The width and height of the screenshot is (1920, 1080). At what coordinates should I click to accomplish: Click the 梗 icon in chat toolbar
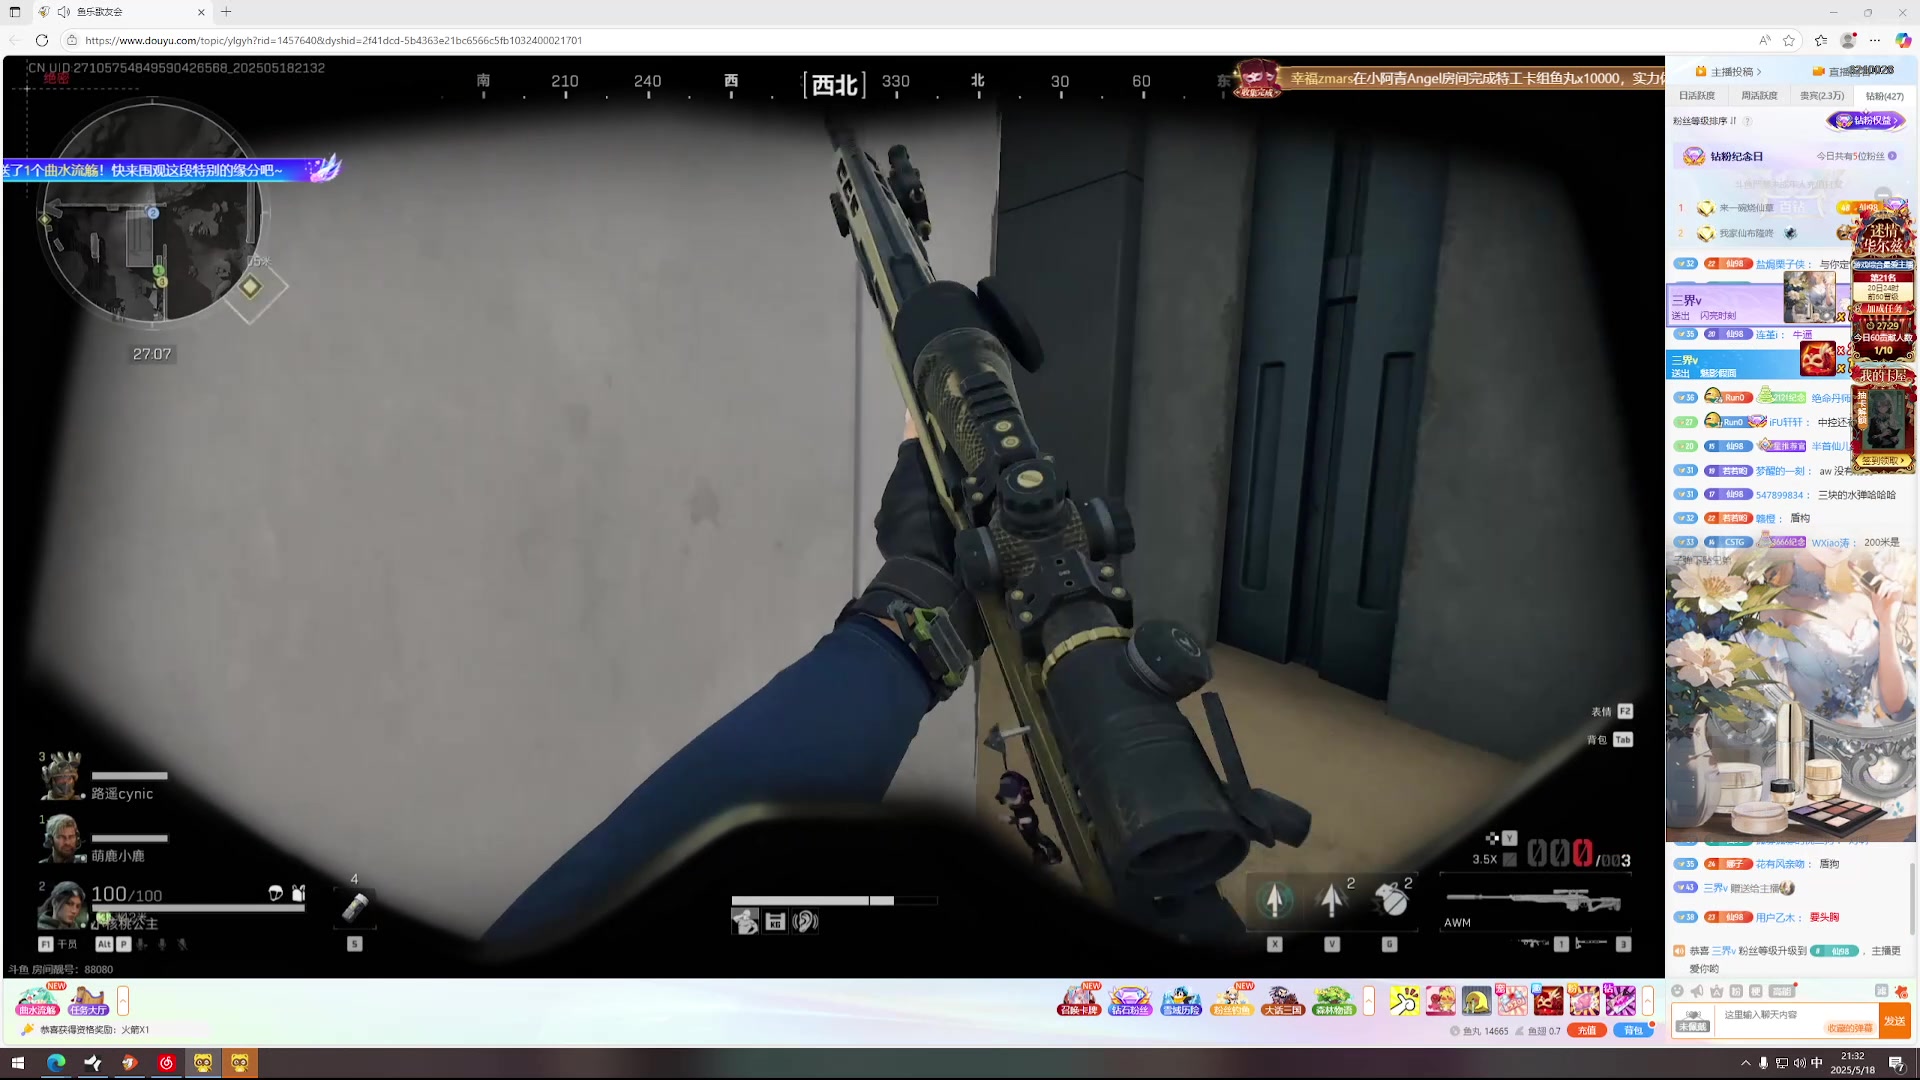point(1756,991)
